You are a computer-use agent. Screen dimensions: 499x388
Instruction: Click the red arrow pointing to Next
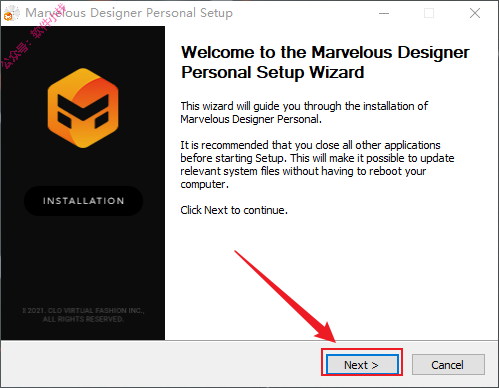[285, 296]
